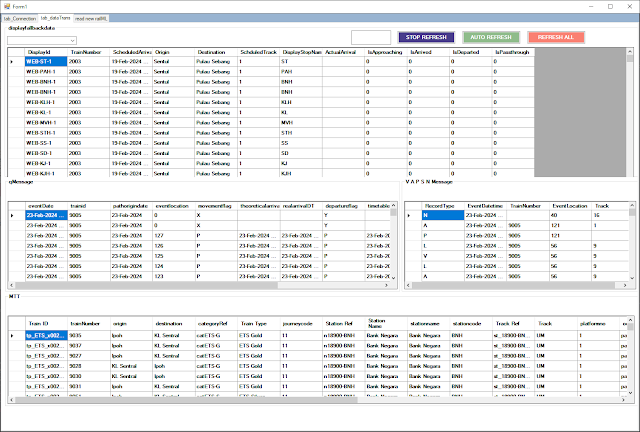This screenshot has width=640, height=432.
Task: Select MTT trainNumber cell 9035
Action: point(89,335)
